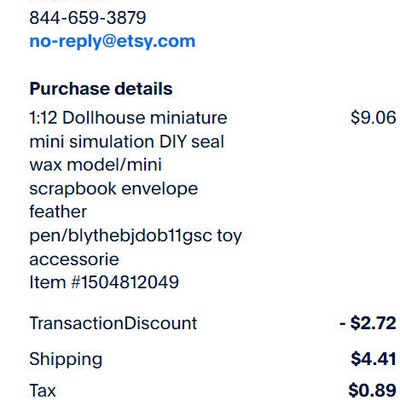This screenshot has height=400, width=400.
Task: Click the - $2.72 discount amount
Action: click(x=368, y=323)
